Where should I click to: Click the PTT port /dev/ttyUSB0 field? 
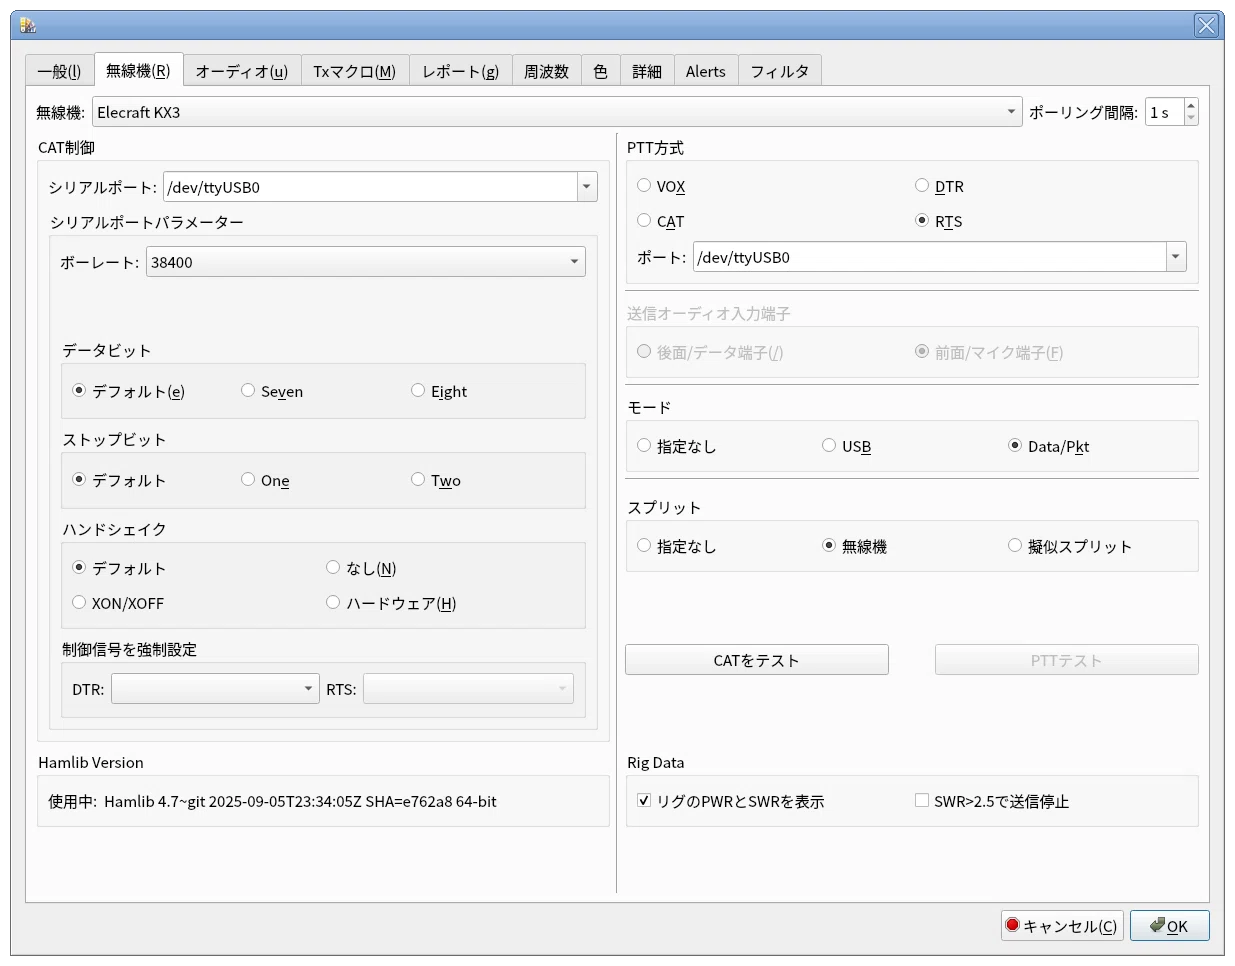pos(930,257)
